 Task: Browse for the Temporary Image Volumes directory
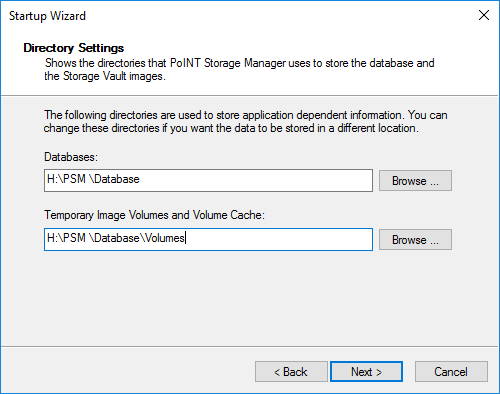pyautogui.click(x=415, y=239)
